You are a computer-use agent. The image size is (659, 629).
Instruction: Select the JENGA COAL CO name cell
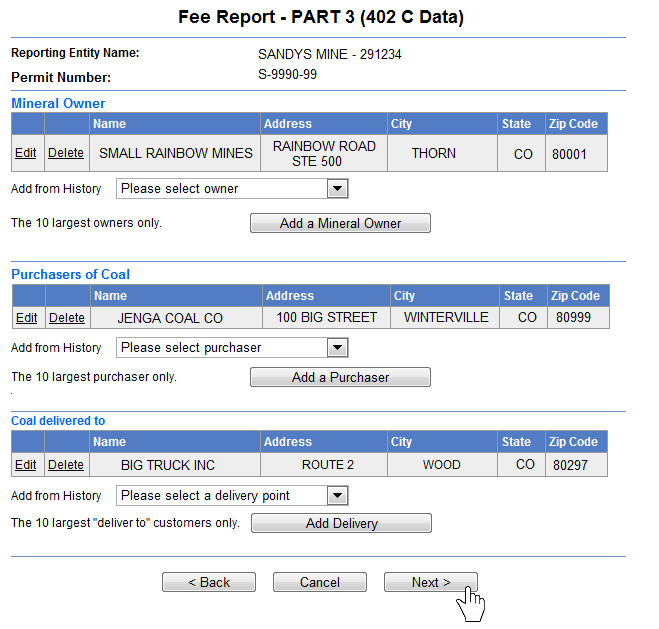tap(177, 318)
